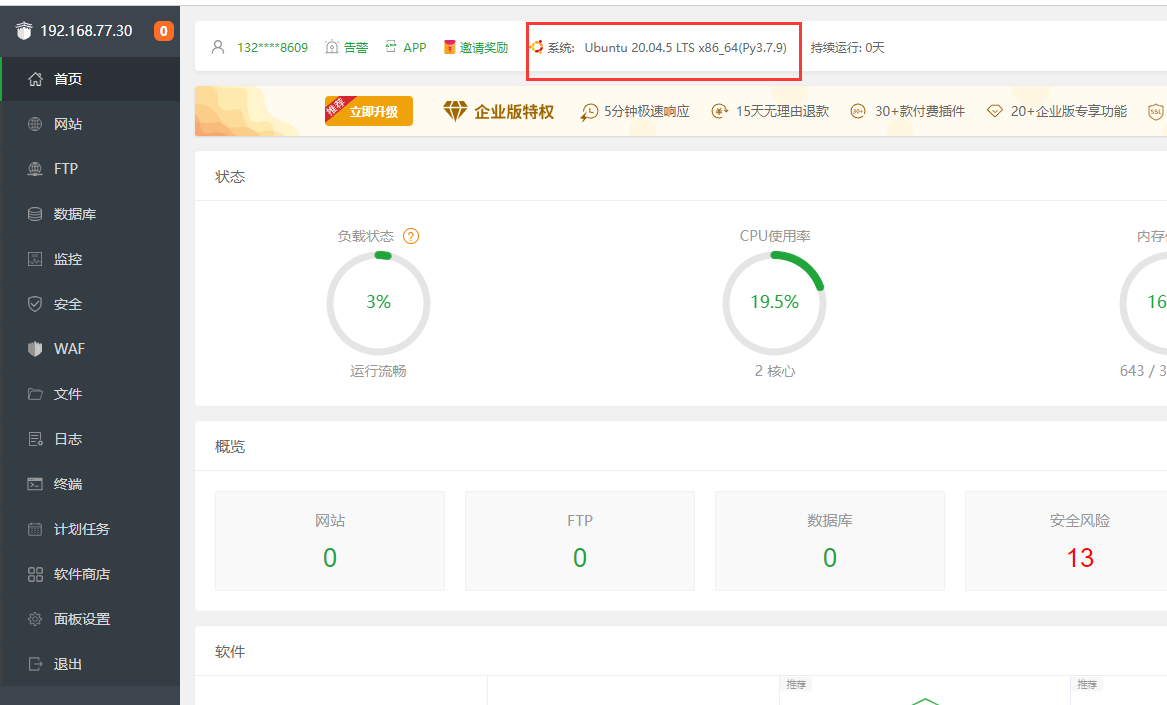Click the folder icon beside 文件
This screenshot has width=1167, height=705.
pyautogui.click(x=35, y=394)
